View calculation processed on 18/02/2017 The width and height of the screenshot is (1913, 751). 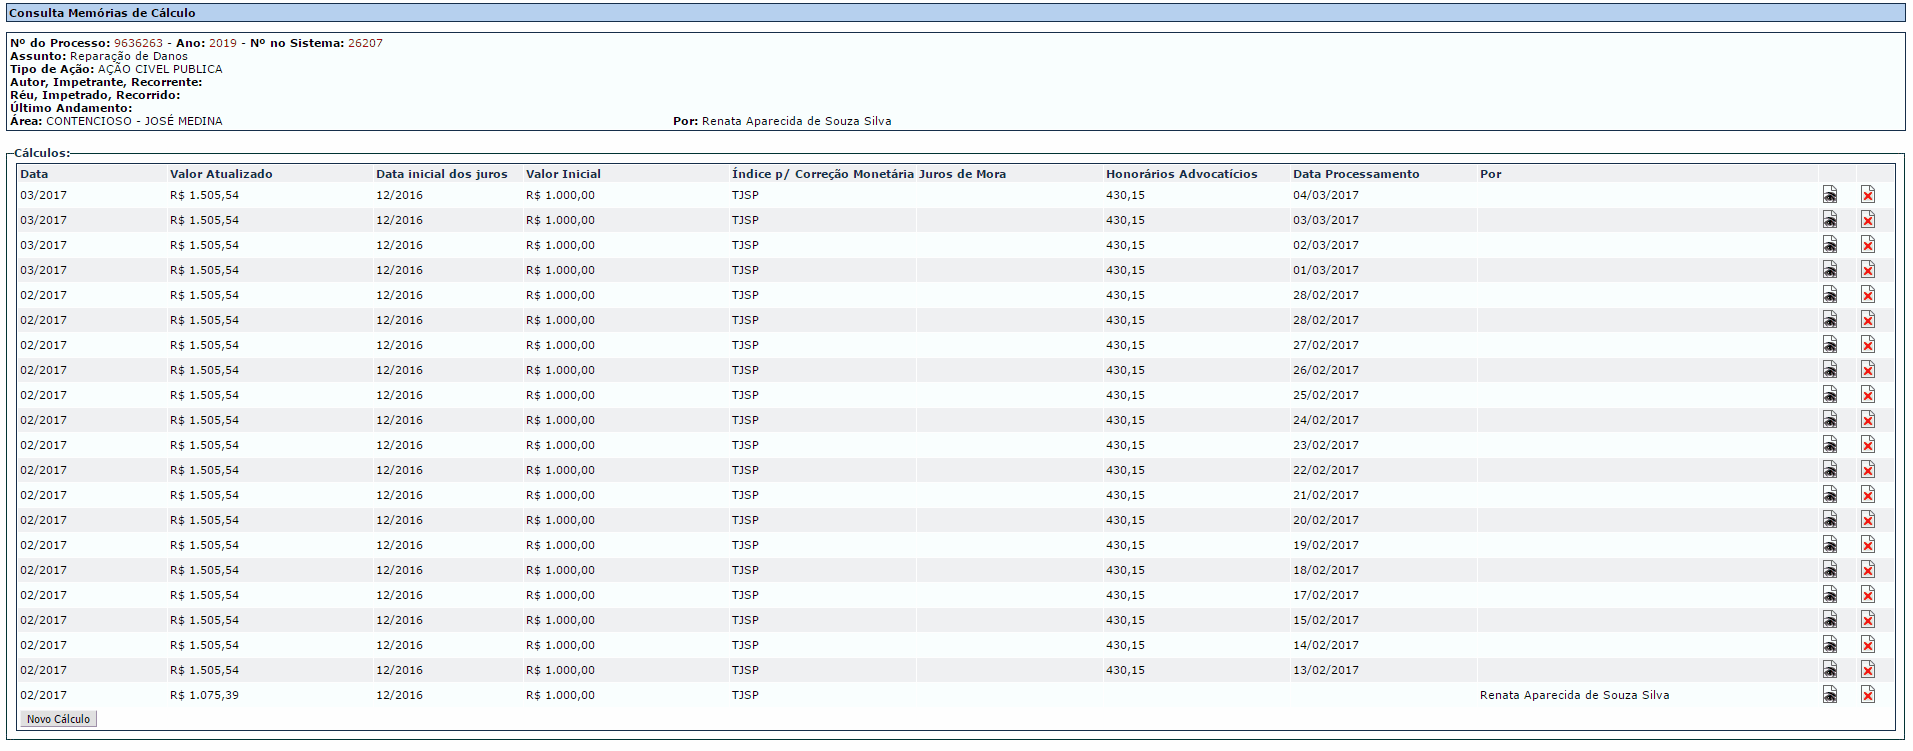[x=1829, y=570]
